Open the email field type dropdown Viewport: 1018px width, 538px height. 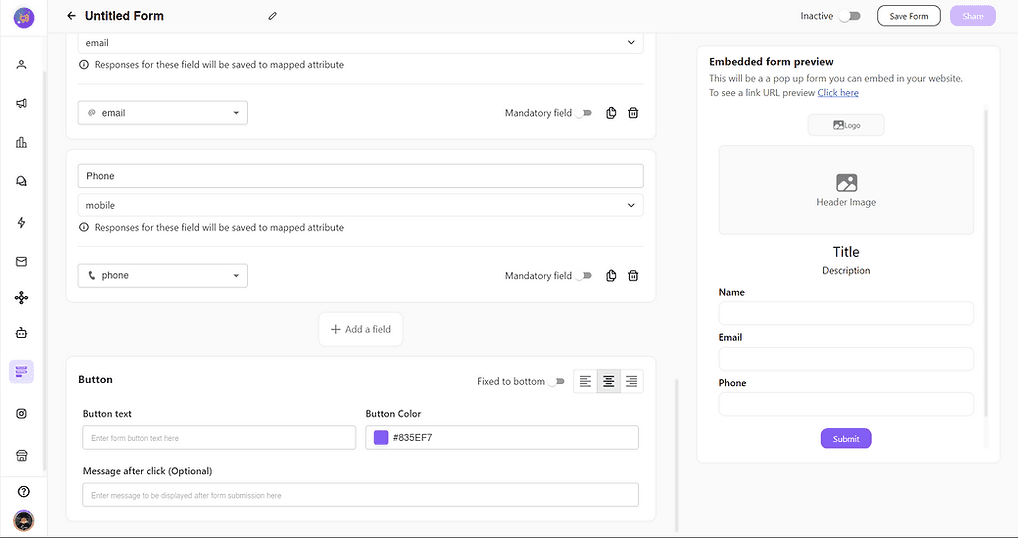coord(163,113)
